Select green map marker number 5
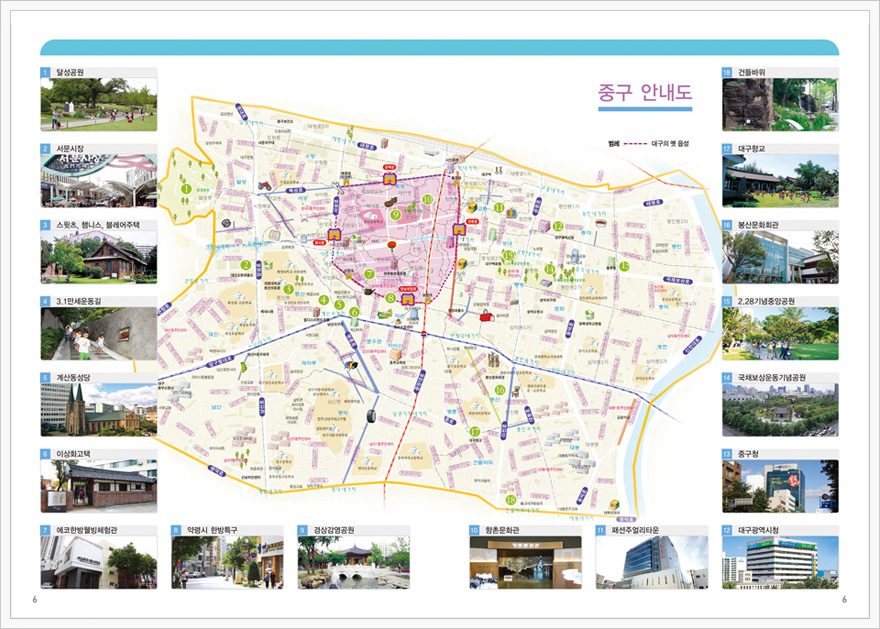The image size is (880, 629). [x=339, y=305]
